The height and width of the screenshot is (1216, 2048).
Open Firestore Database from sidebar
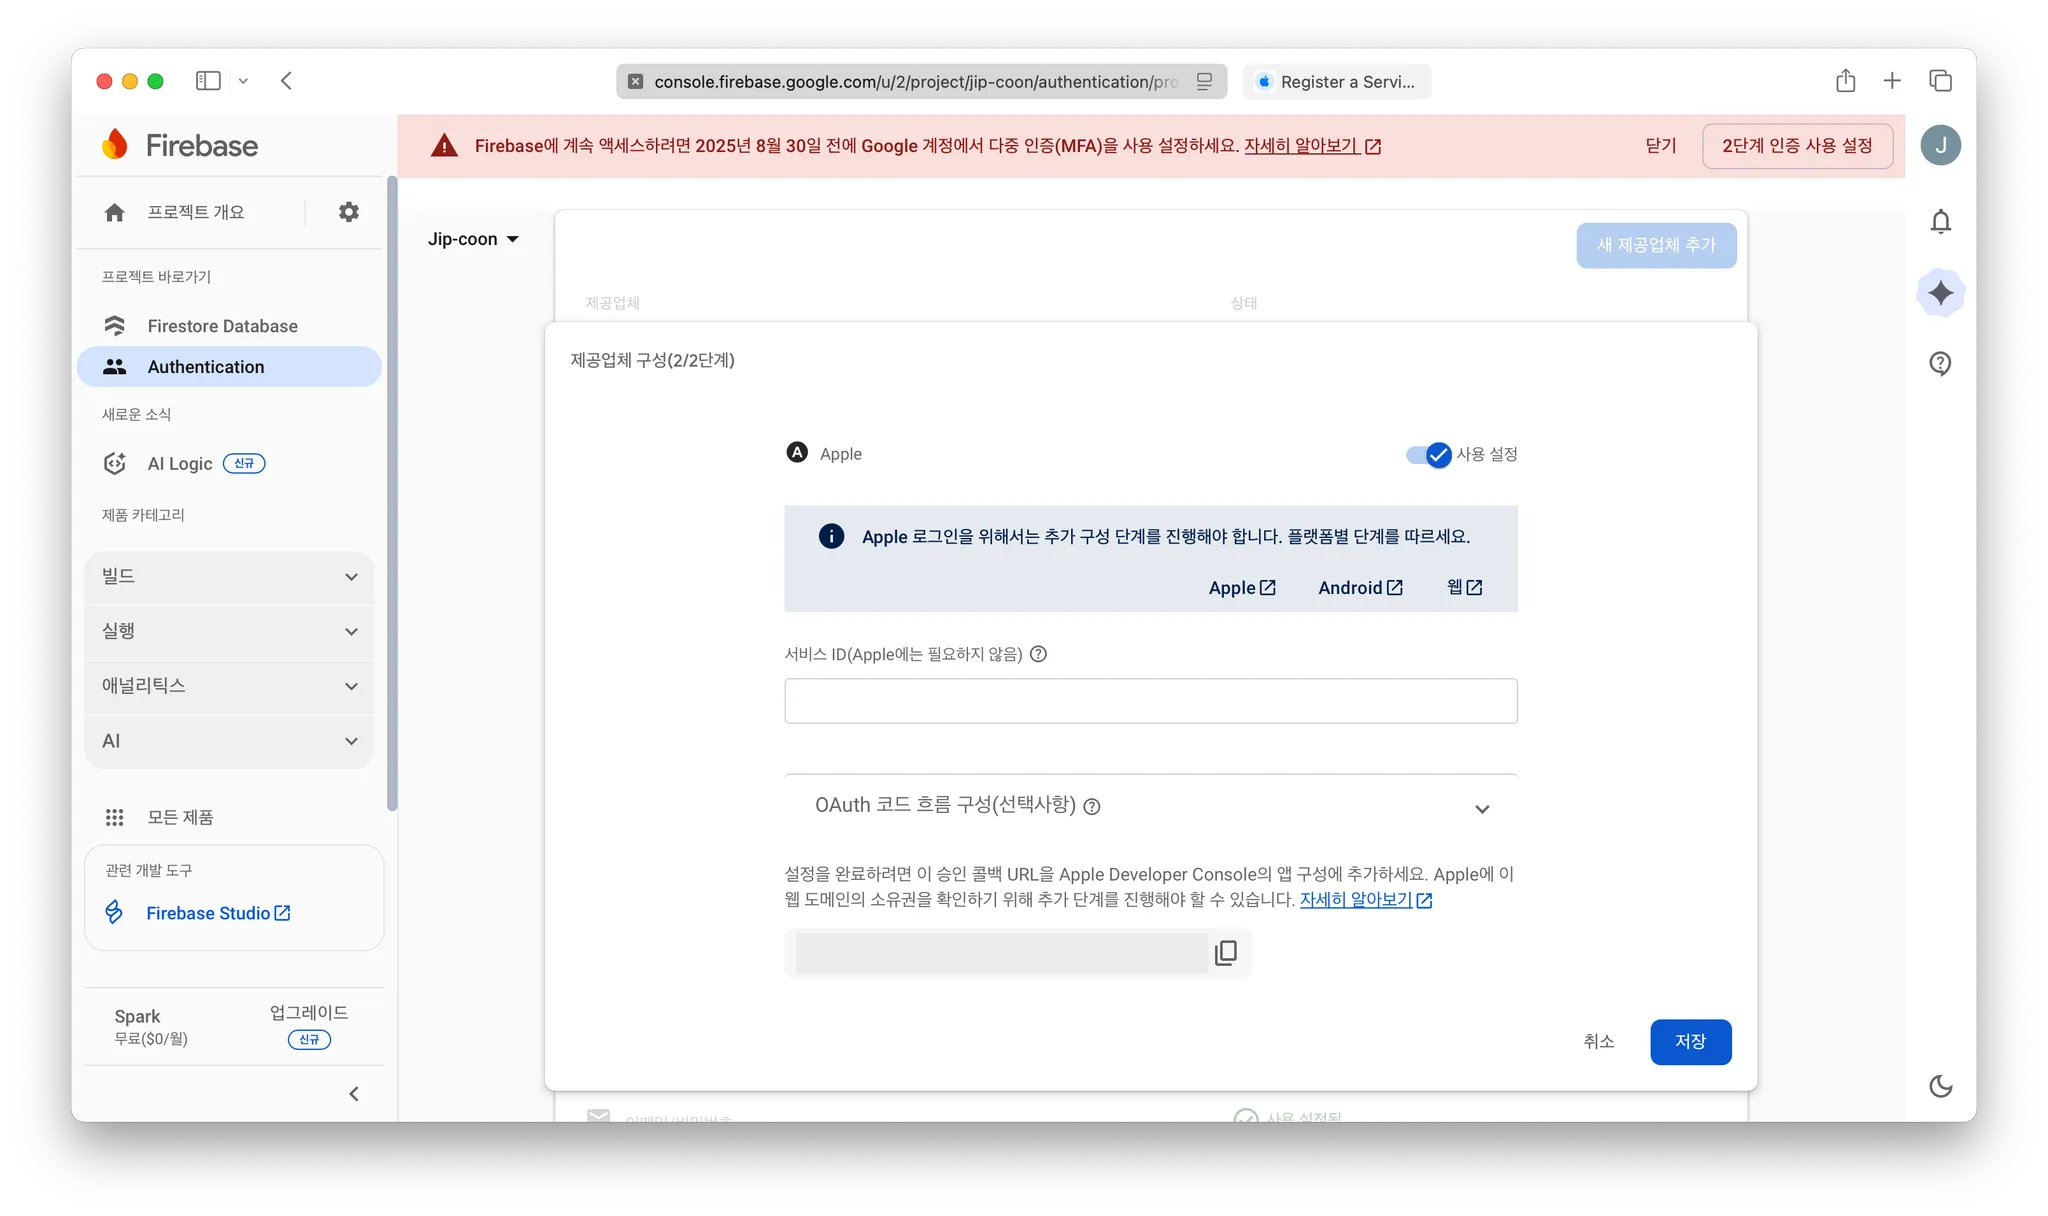222,326
